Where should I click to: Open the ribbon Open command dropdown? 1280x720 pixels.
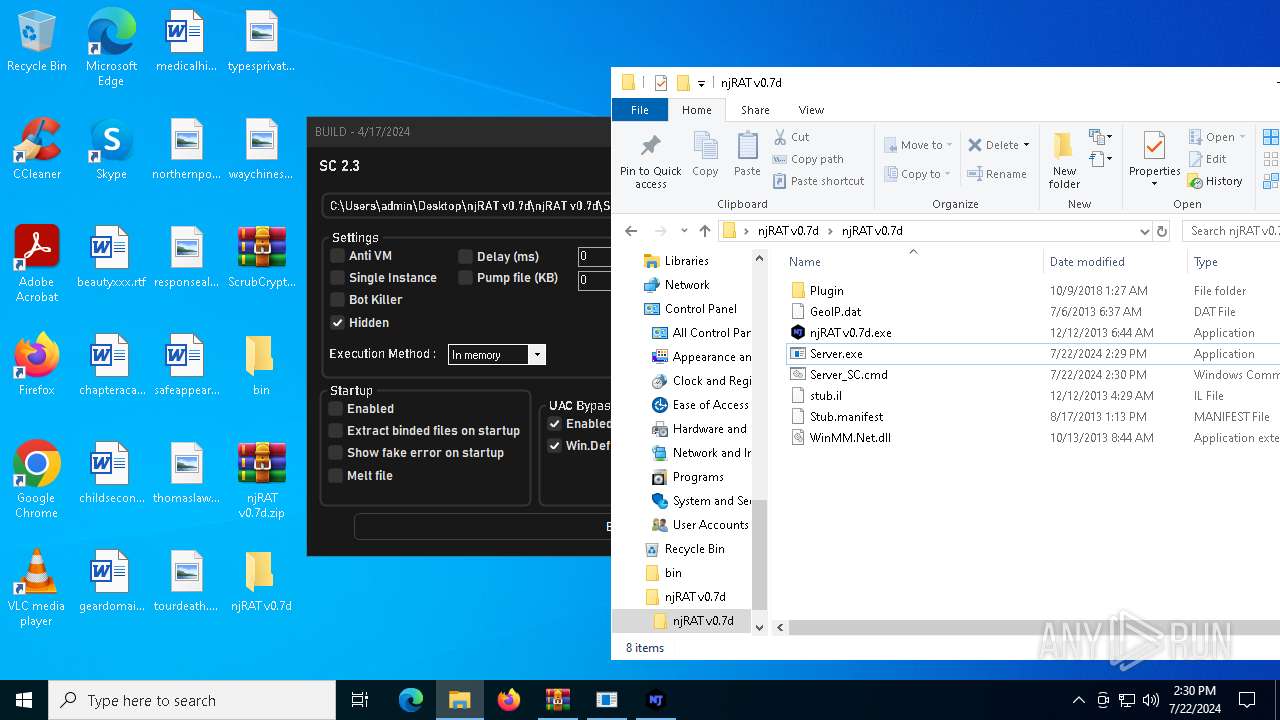pos(1242,138)
